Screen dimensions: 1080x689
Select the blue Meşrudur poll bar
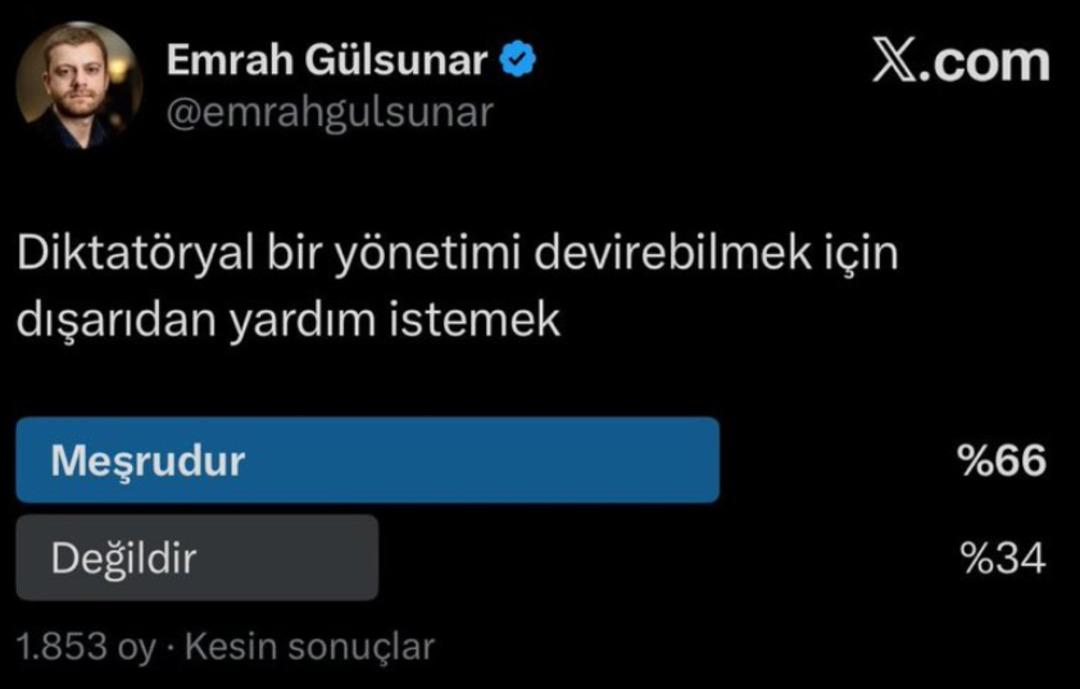368,460
